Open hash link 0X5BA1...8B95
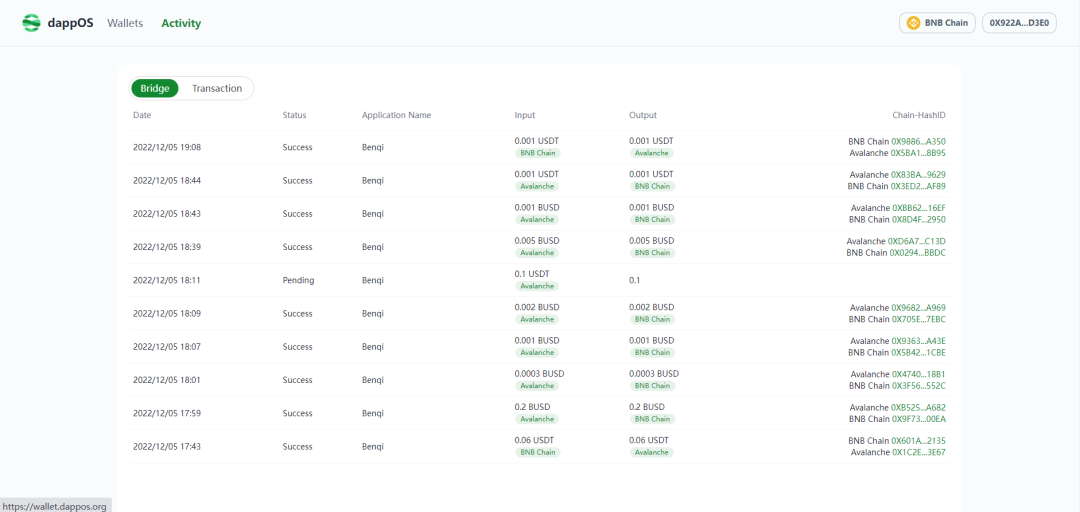 tap(918, 153)
